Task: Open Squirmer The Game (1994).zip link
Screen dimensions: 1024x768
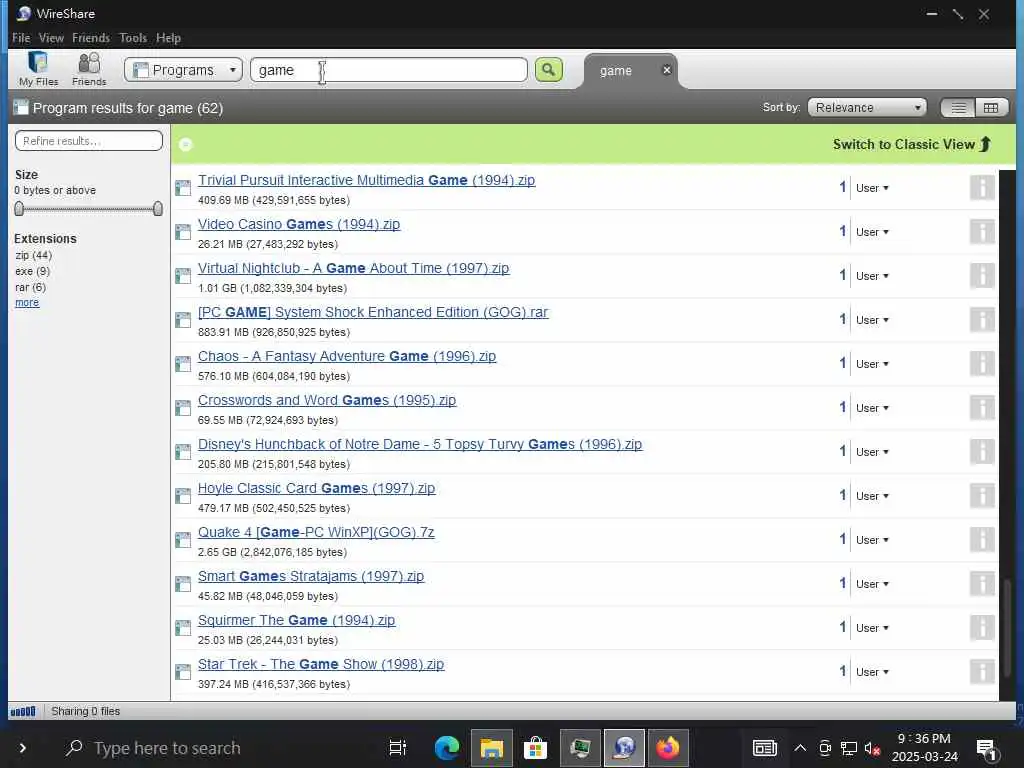Action: (x=296, y=620)
